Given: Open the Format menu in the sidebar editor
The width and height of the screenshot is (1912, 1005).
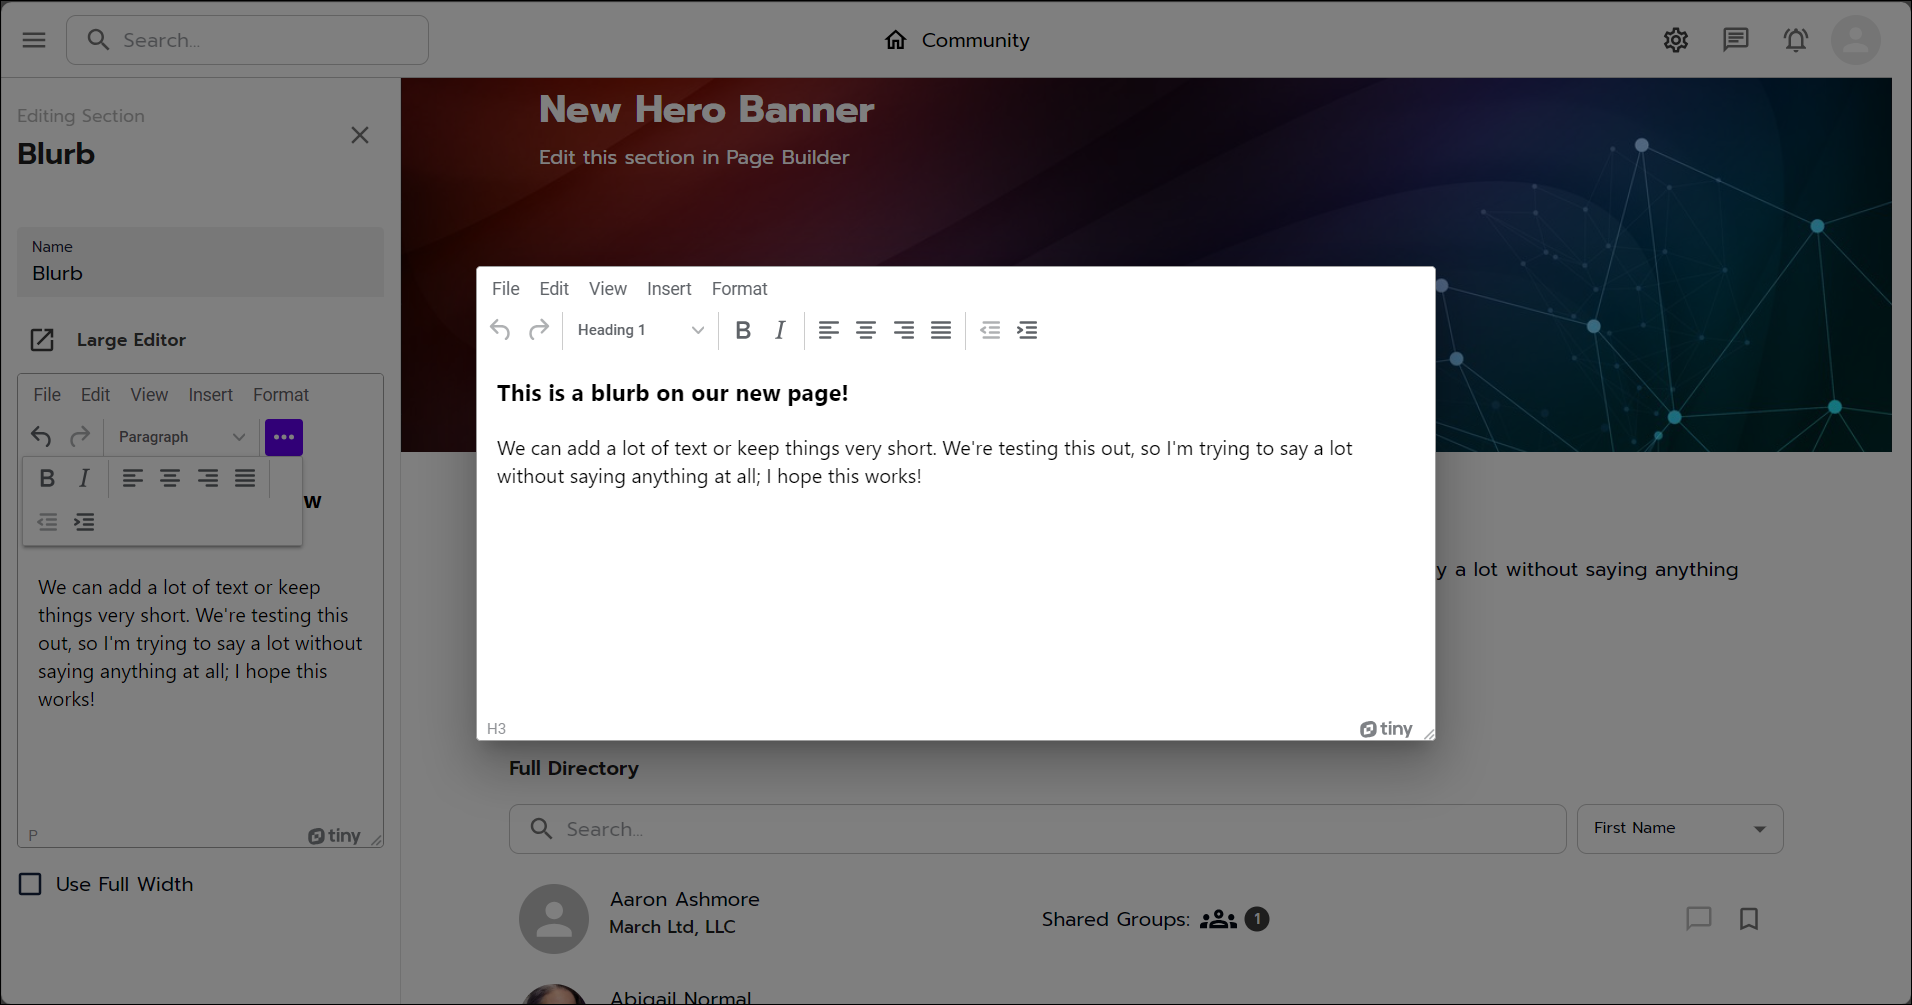Looking at the screenshot, I should [281, 395].
